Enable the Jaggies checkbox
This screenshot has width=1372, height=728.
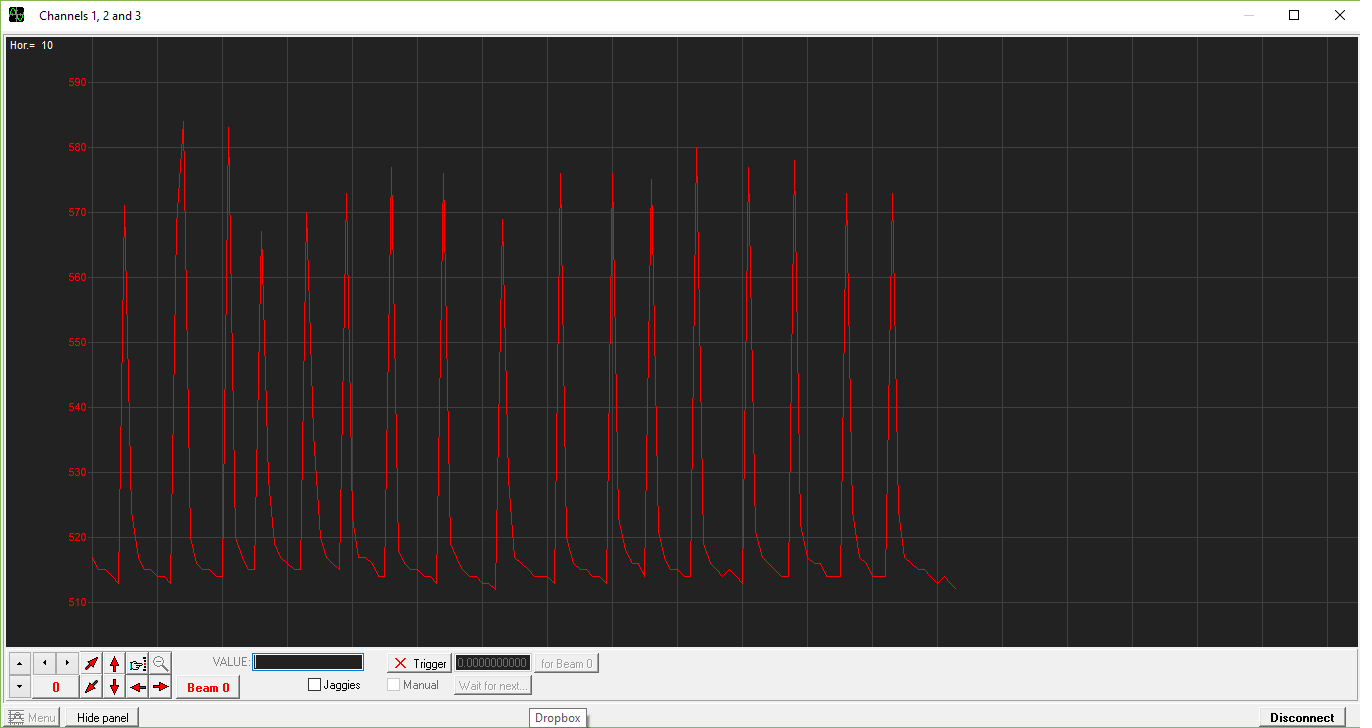[x=315, y=685]
